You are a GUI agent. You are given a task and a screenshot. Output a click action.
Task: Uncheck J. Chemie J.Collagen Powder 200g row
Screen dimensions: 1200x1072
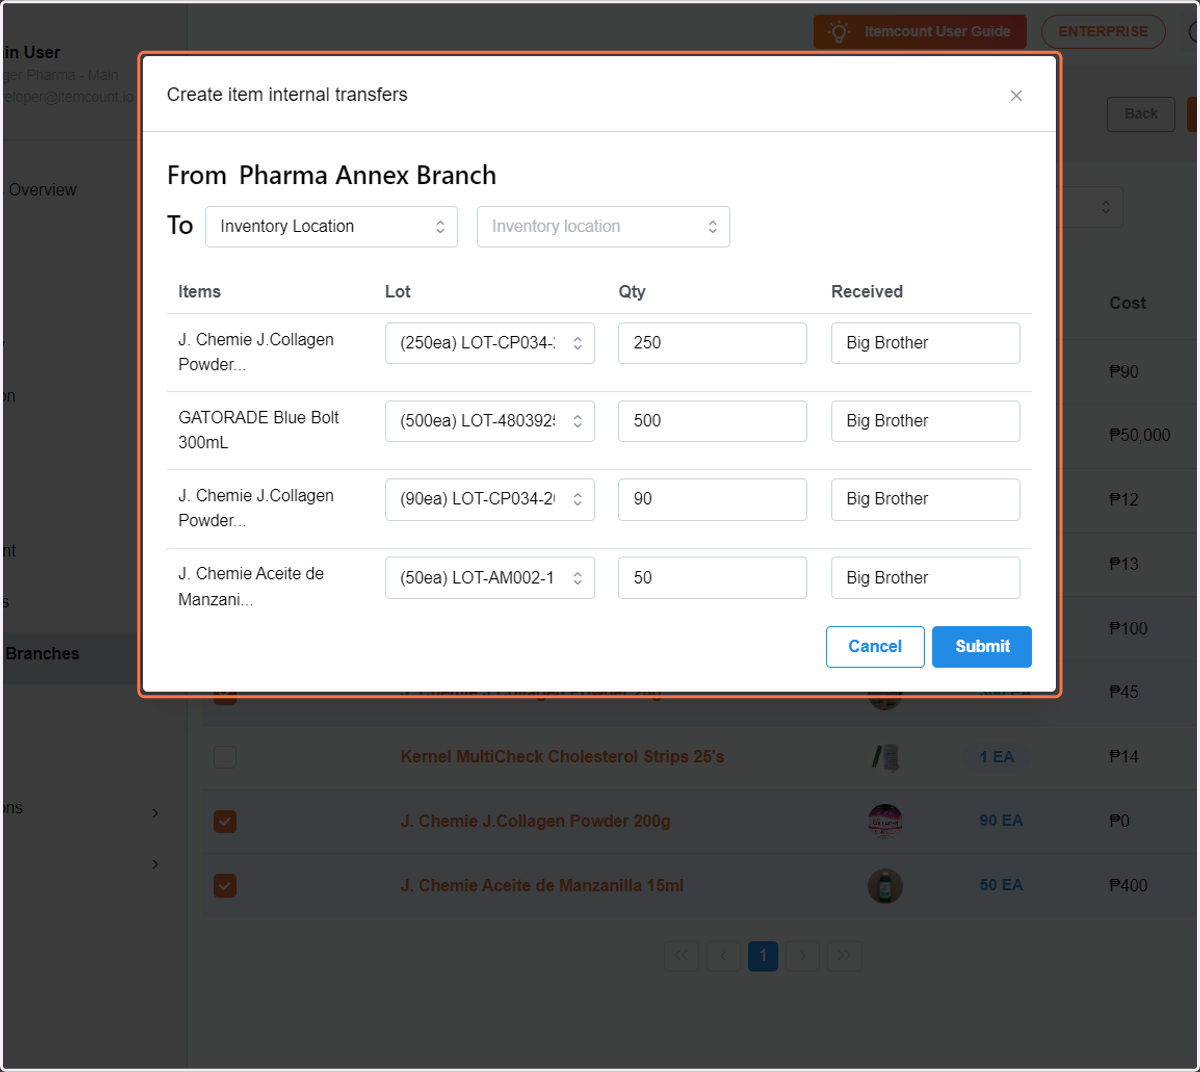(x=225, y=822)
